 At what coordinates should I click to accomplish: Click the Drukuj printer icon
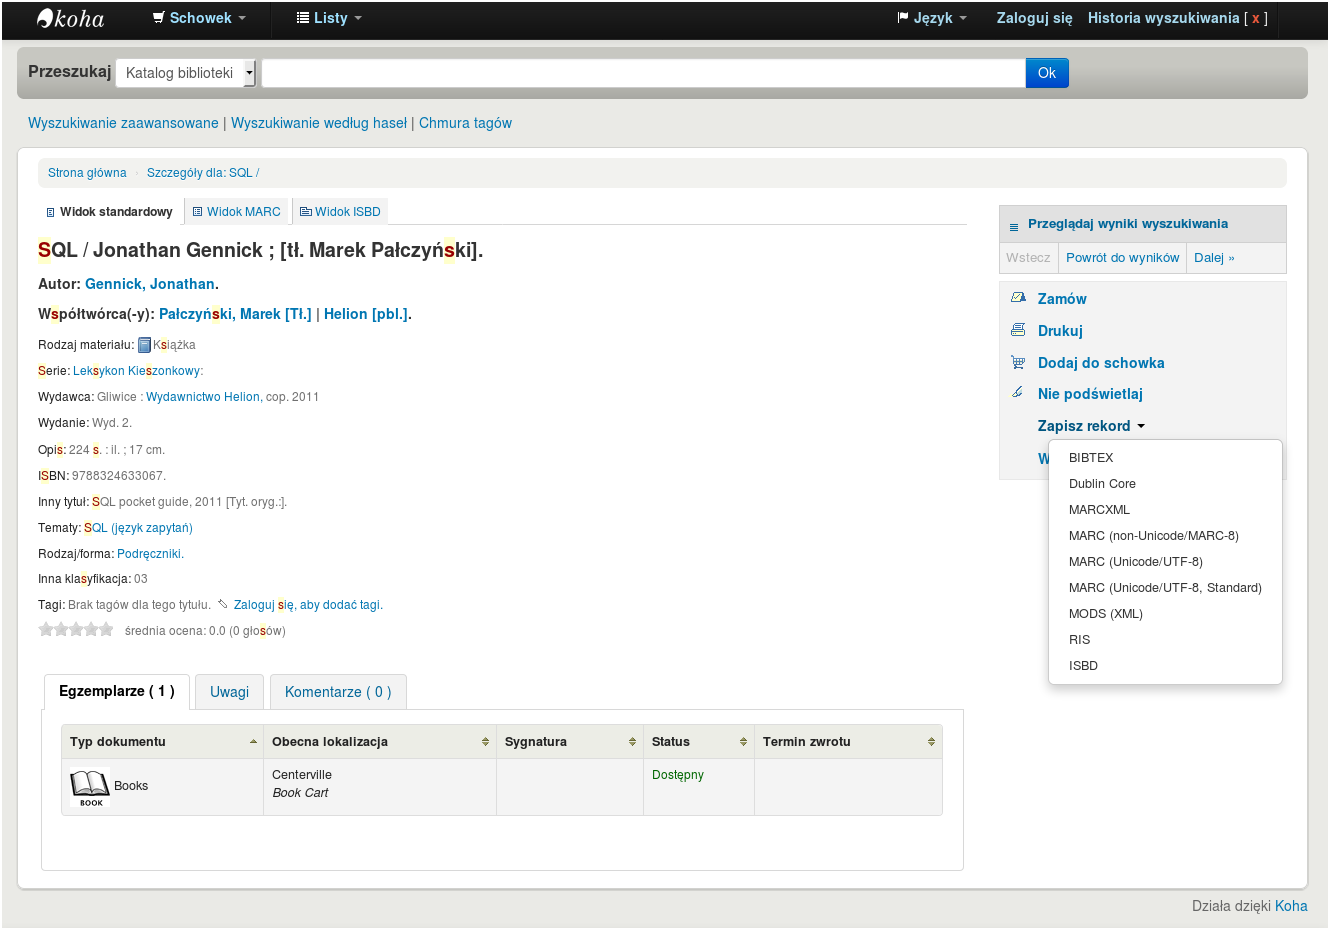1018,330
